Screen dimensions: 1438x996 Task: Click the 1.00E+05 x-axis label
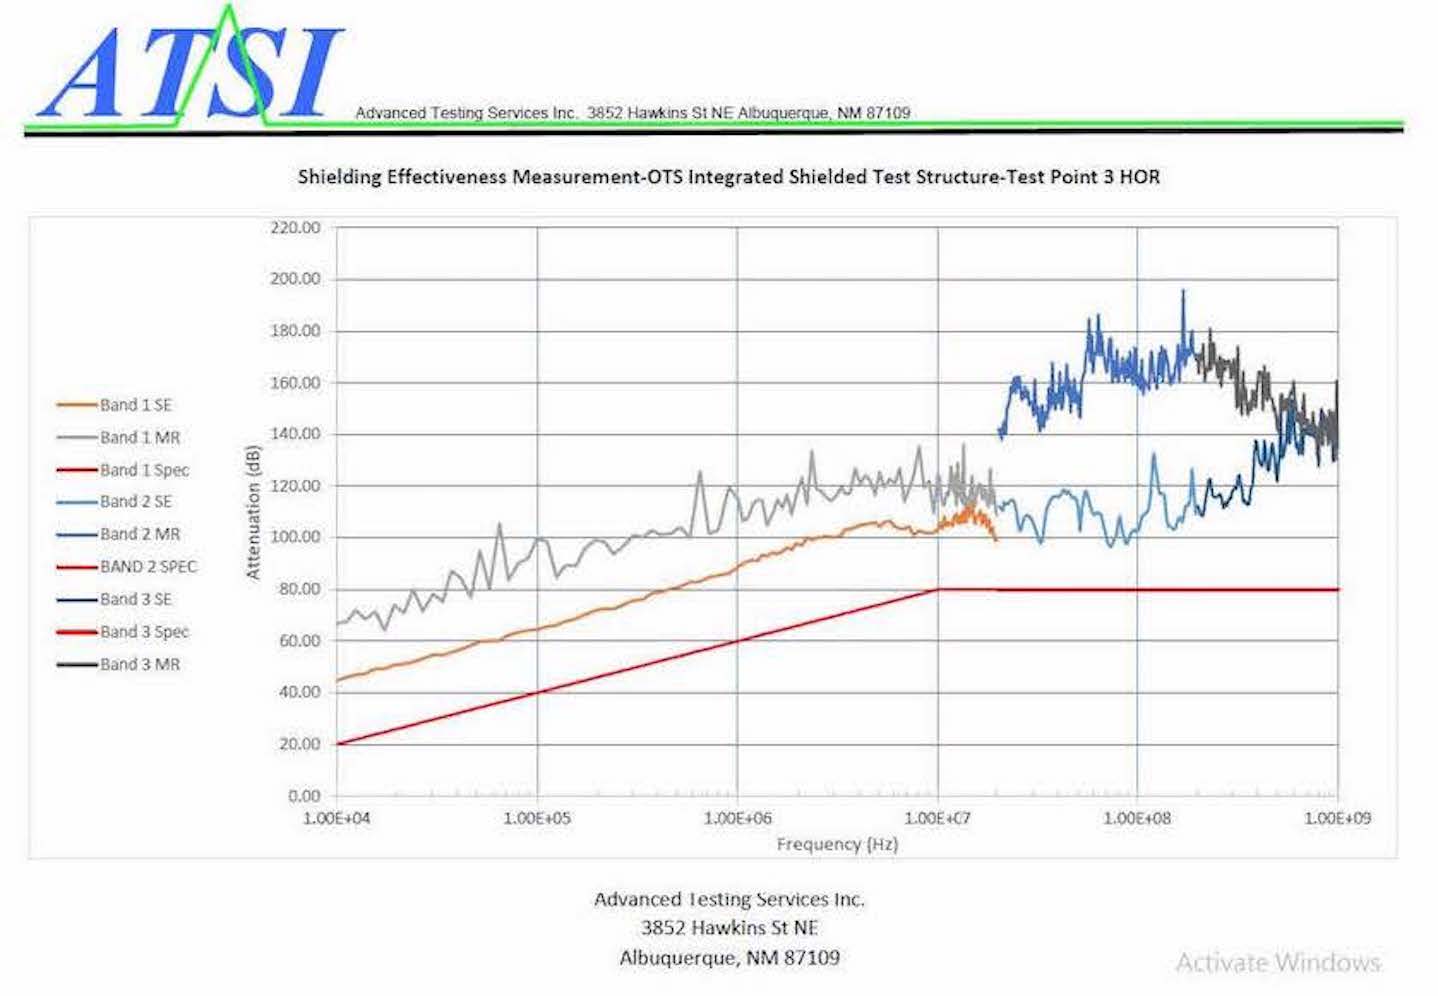(x=537, y=818)
